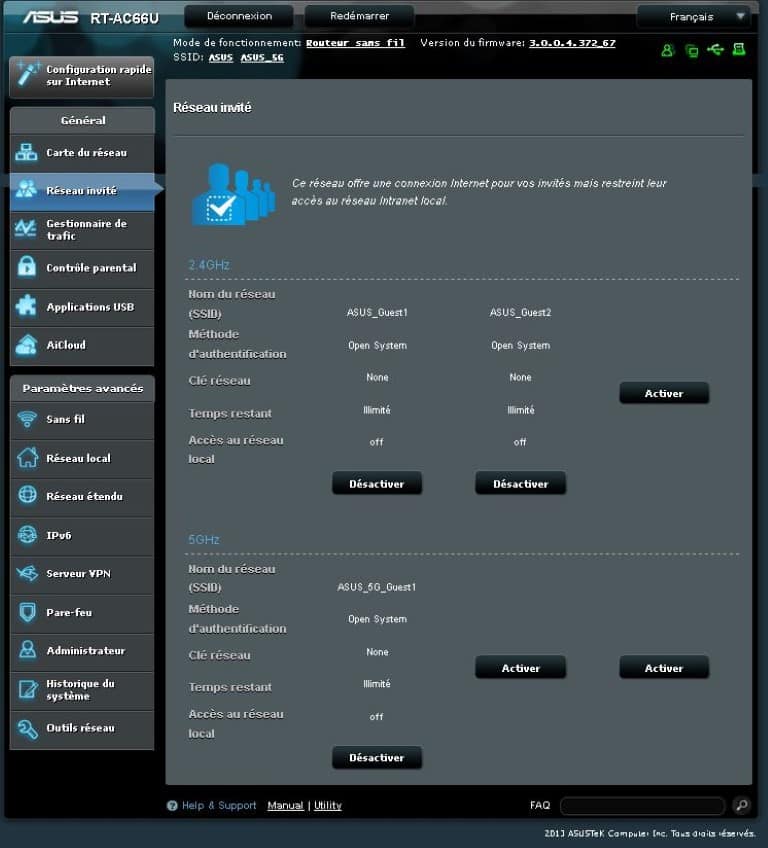The image size is (768, 848).
Task: Click the ASUS SSID link
Action: [x=221, y=58]
